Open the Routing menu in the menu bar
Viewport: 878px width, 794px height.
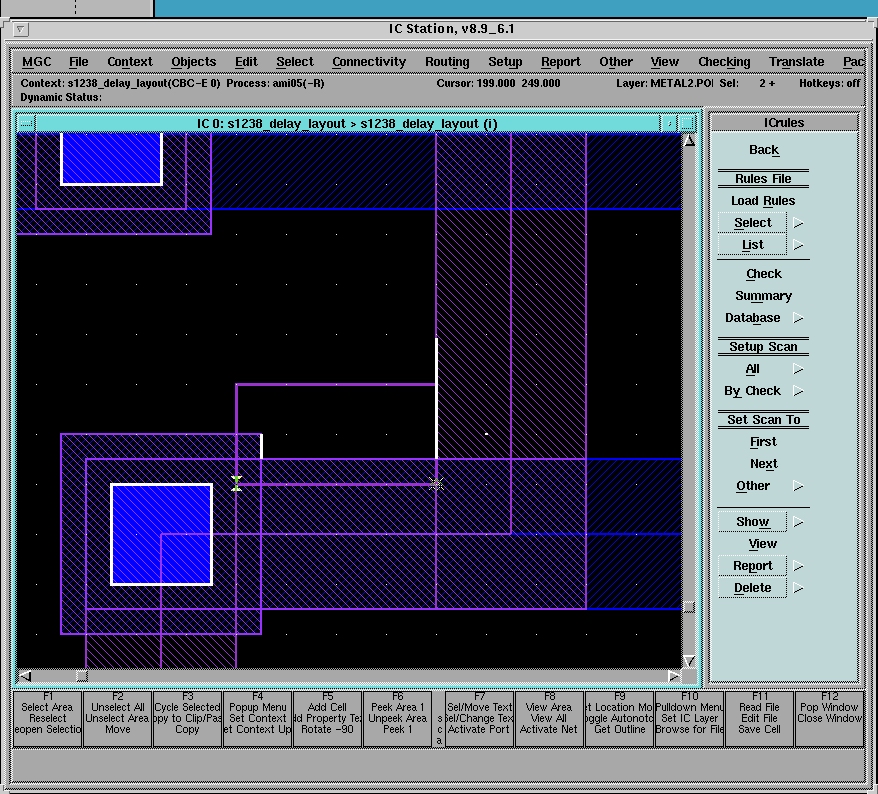(x=446, y=62)
